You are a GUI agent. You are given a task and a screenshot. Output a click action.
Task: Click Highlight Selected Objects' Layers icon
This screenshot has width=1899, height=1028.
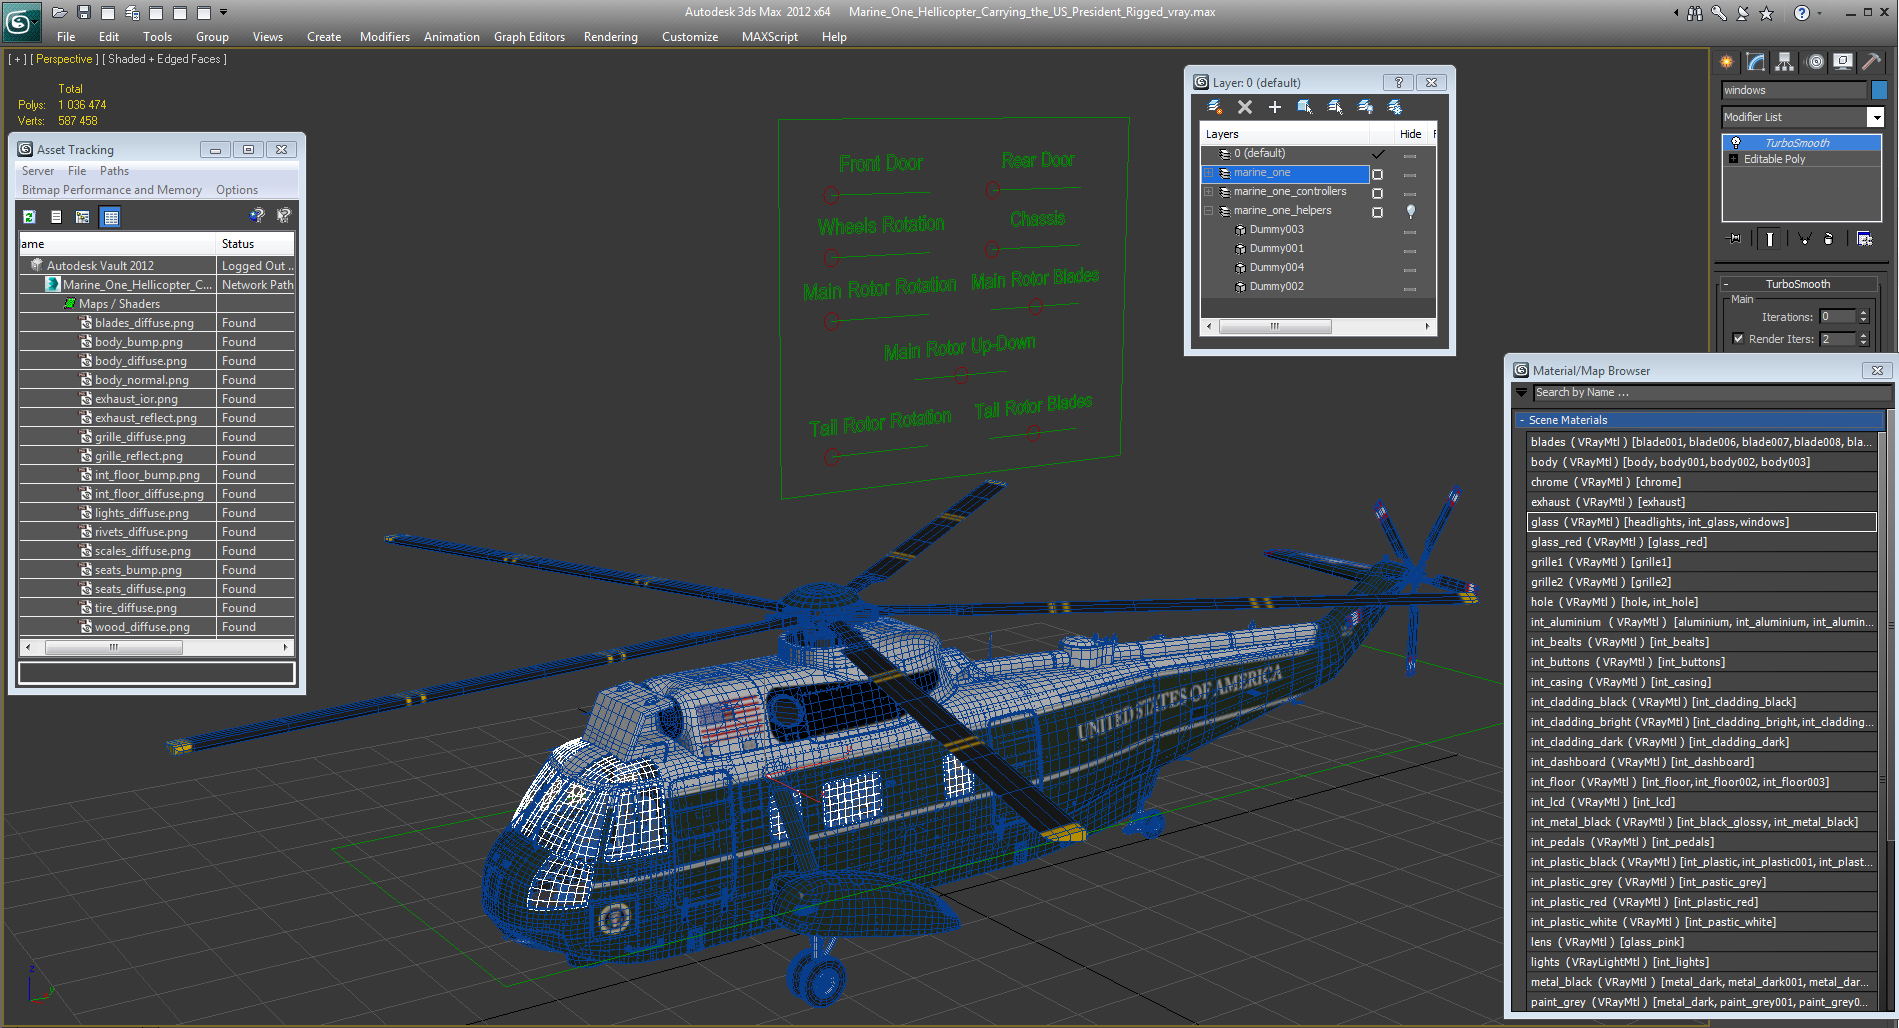point(1335,107)
